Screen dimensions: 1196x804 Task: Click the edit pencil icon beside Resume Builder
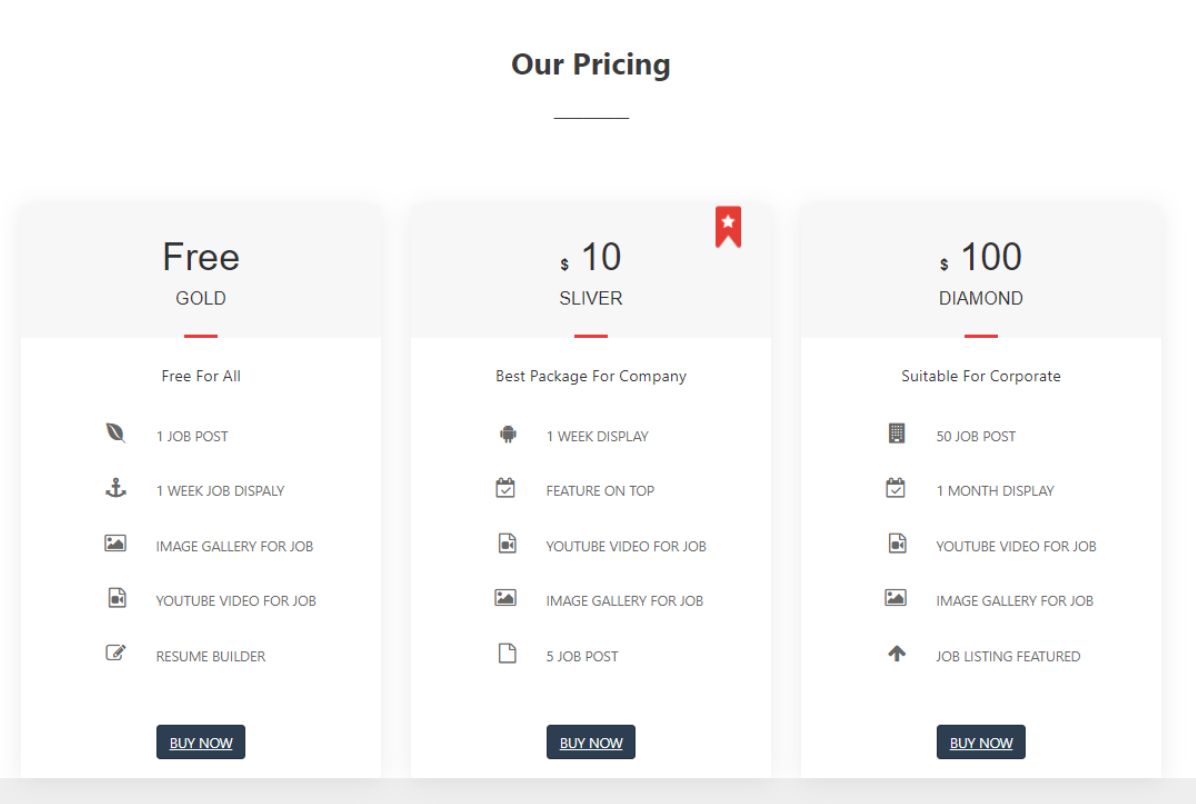point(115,653)
